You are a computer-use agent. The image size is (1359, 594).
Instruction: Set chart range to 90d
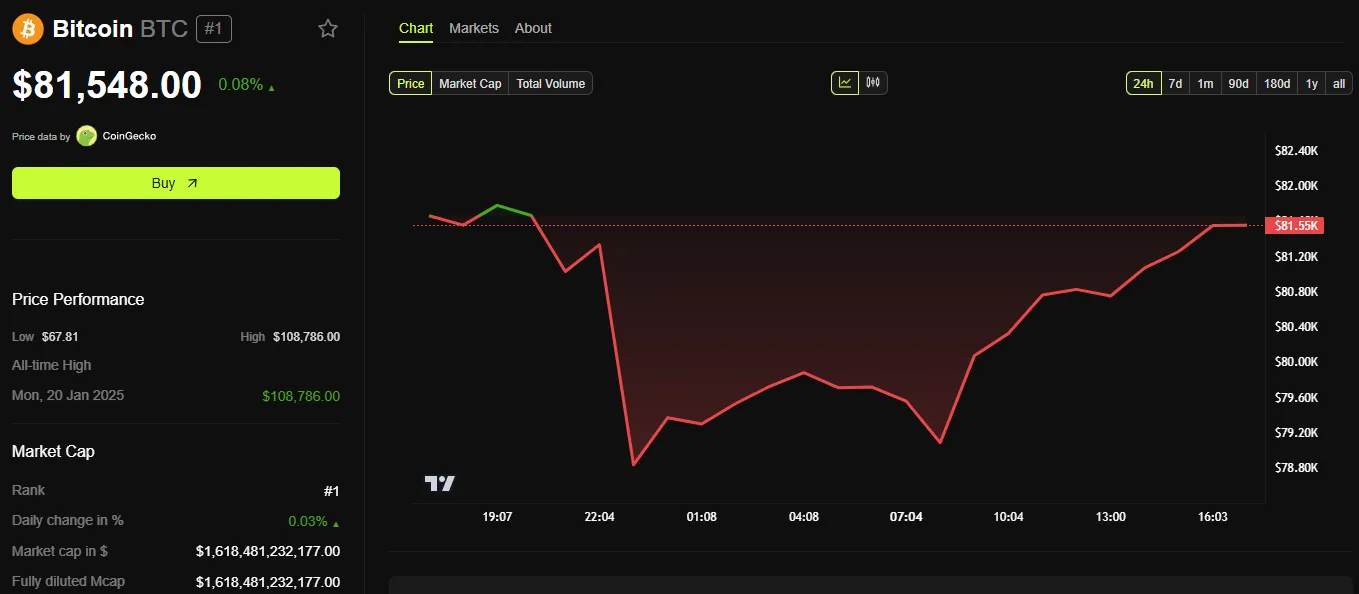[x=1238, y=83]
